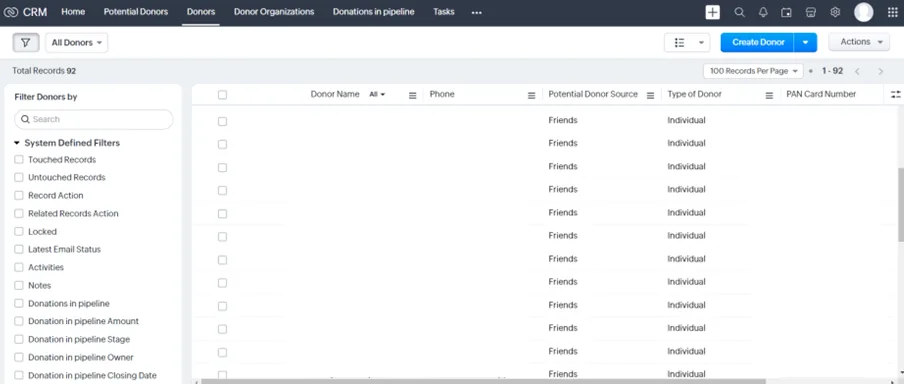Open more modules ellipsis

(x=476, y=13)
